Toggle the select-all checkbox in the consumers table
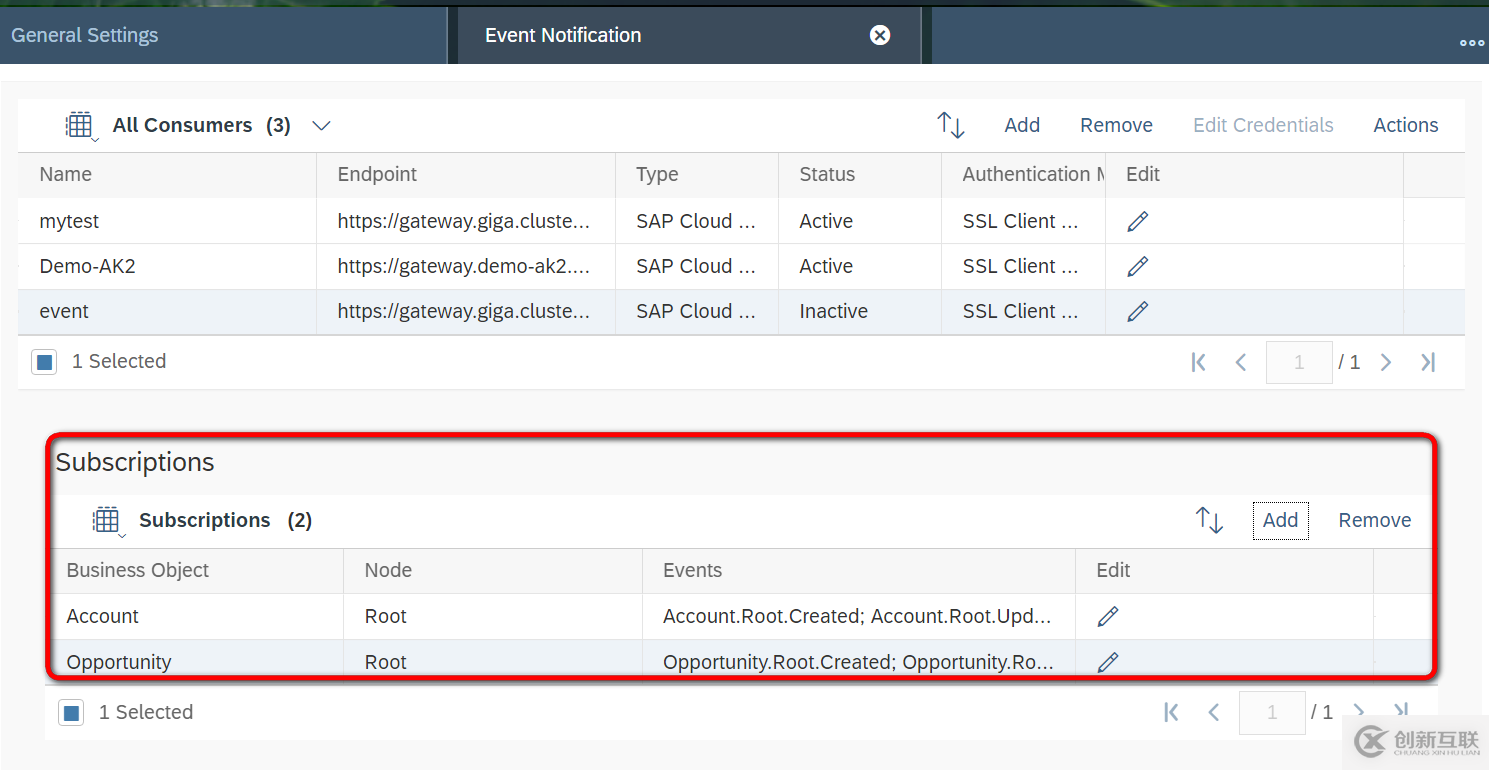This screenshot has width=1489, height=770. tap(44, 361)
